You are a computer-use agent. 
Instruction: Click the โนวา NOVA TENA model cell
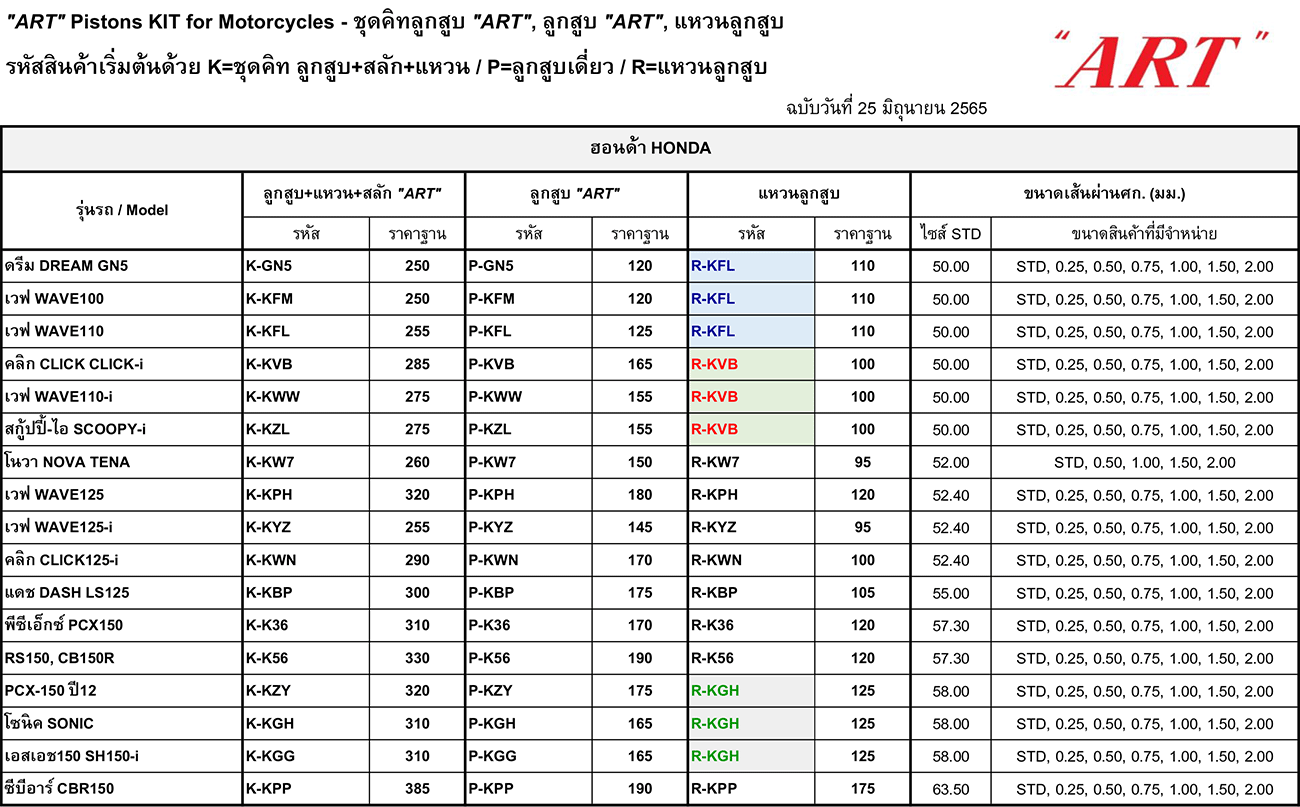pyautogui.click(x=122, y=462)
